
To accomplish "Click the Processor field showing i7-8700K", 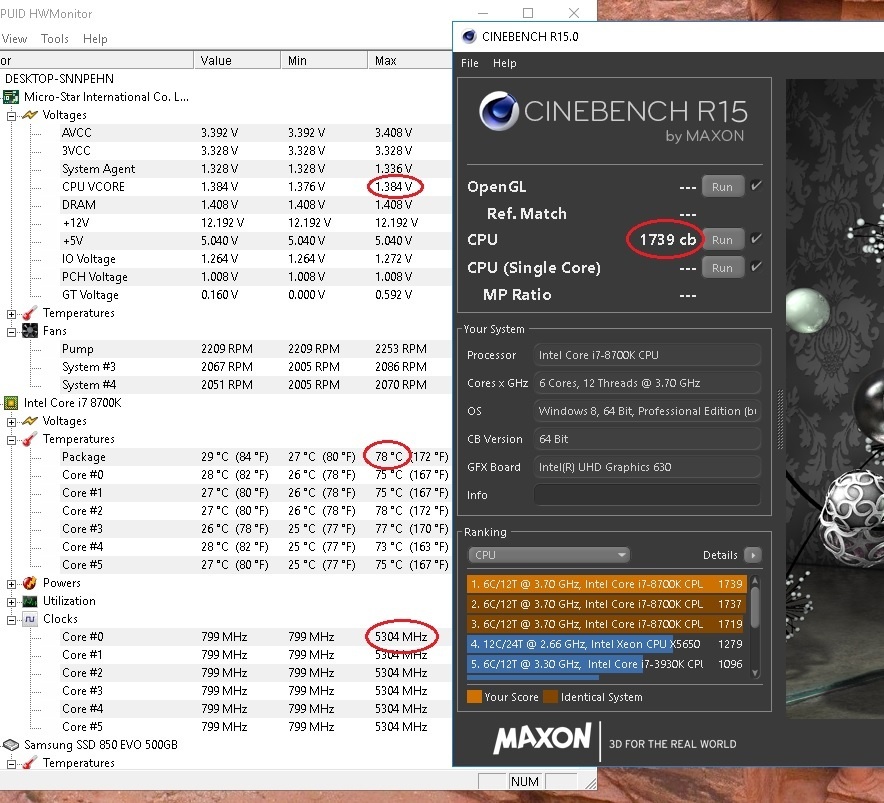I will pyautogui.click(x=647, y=355).
